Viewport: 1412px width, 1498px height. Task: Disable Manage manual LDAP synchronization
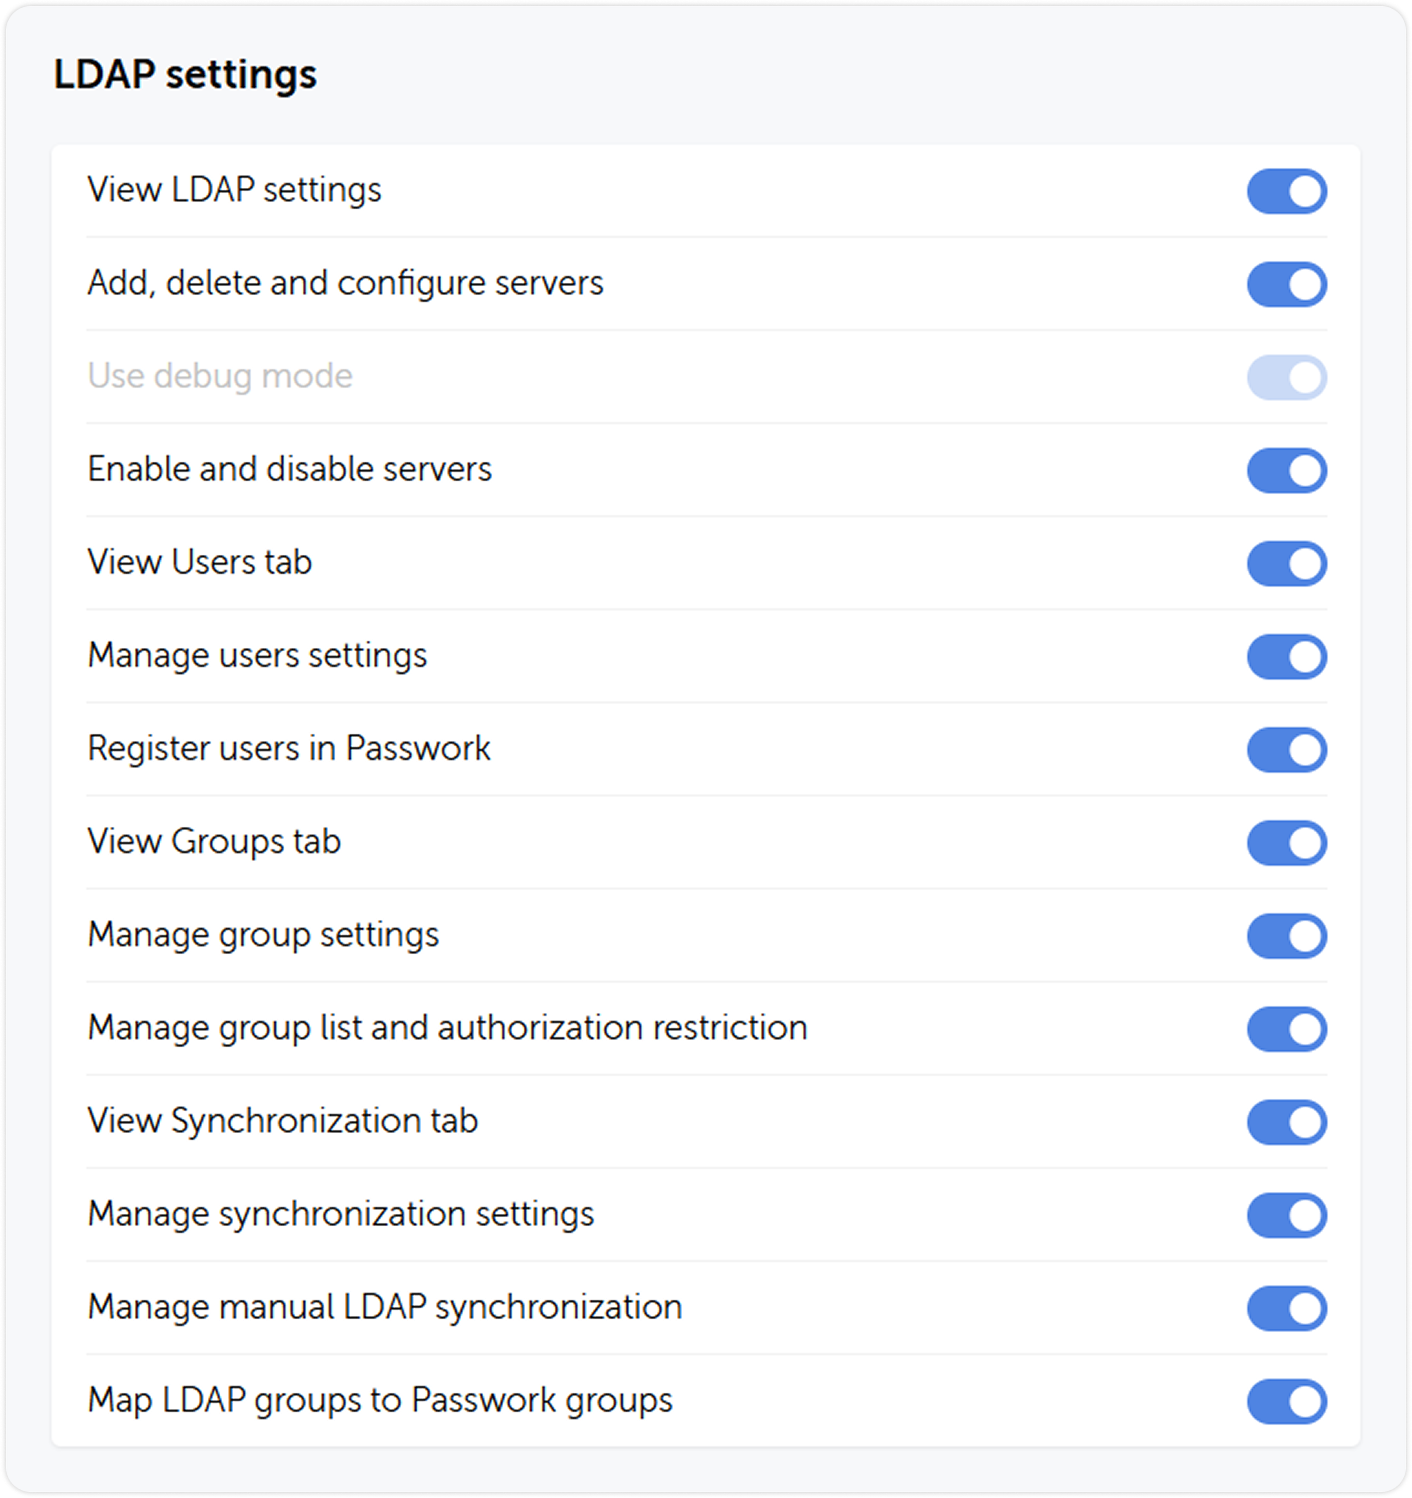tap(1287, 1306)
